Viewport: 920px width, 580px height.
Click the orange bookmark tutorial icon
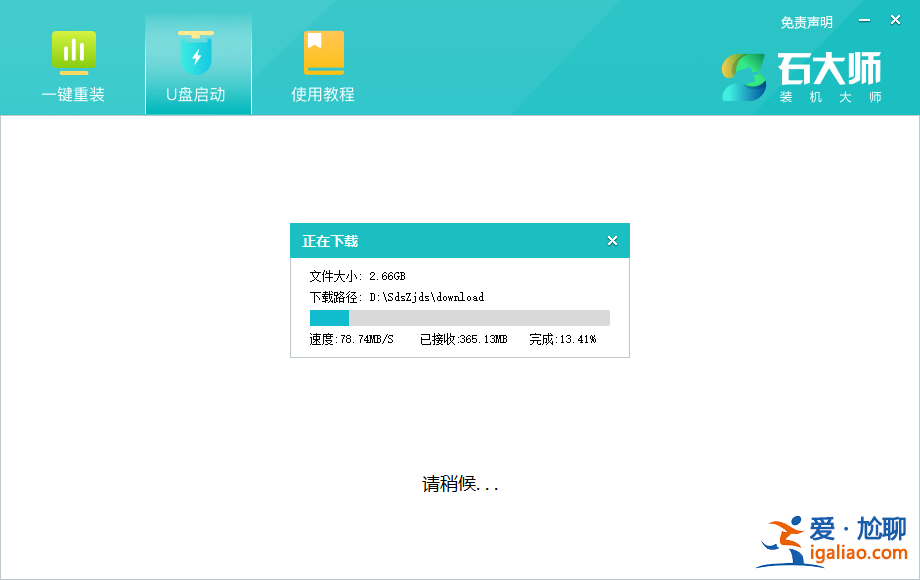point(321,51)
